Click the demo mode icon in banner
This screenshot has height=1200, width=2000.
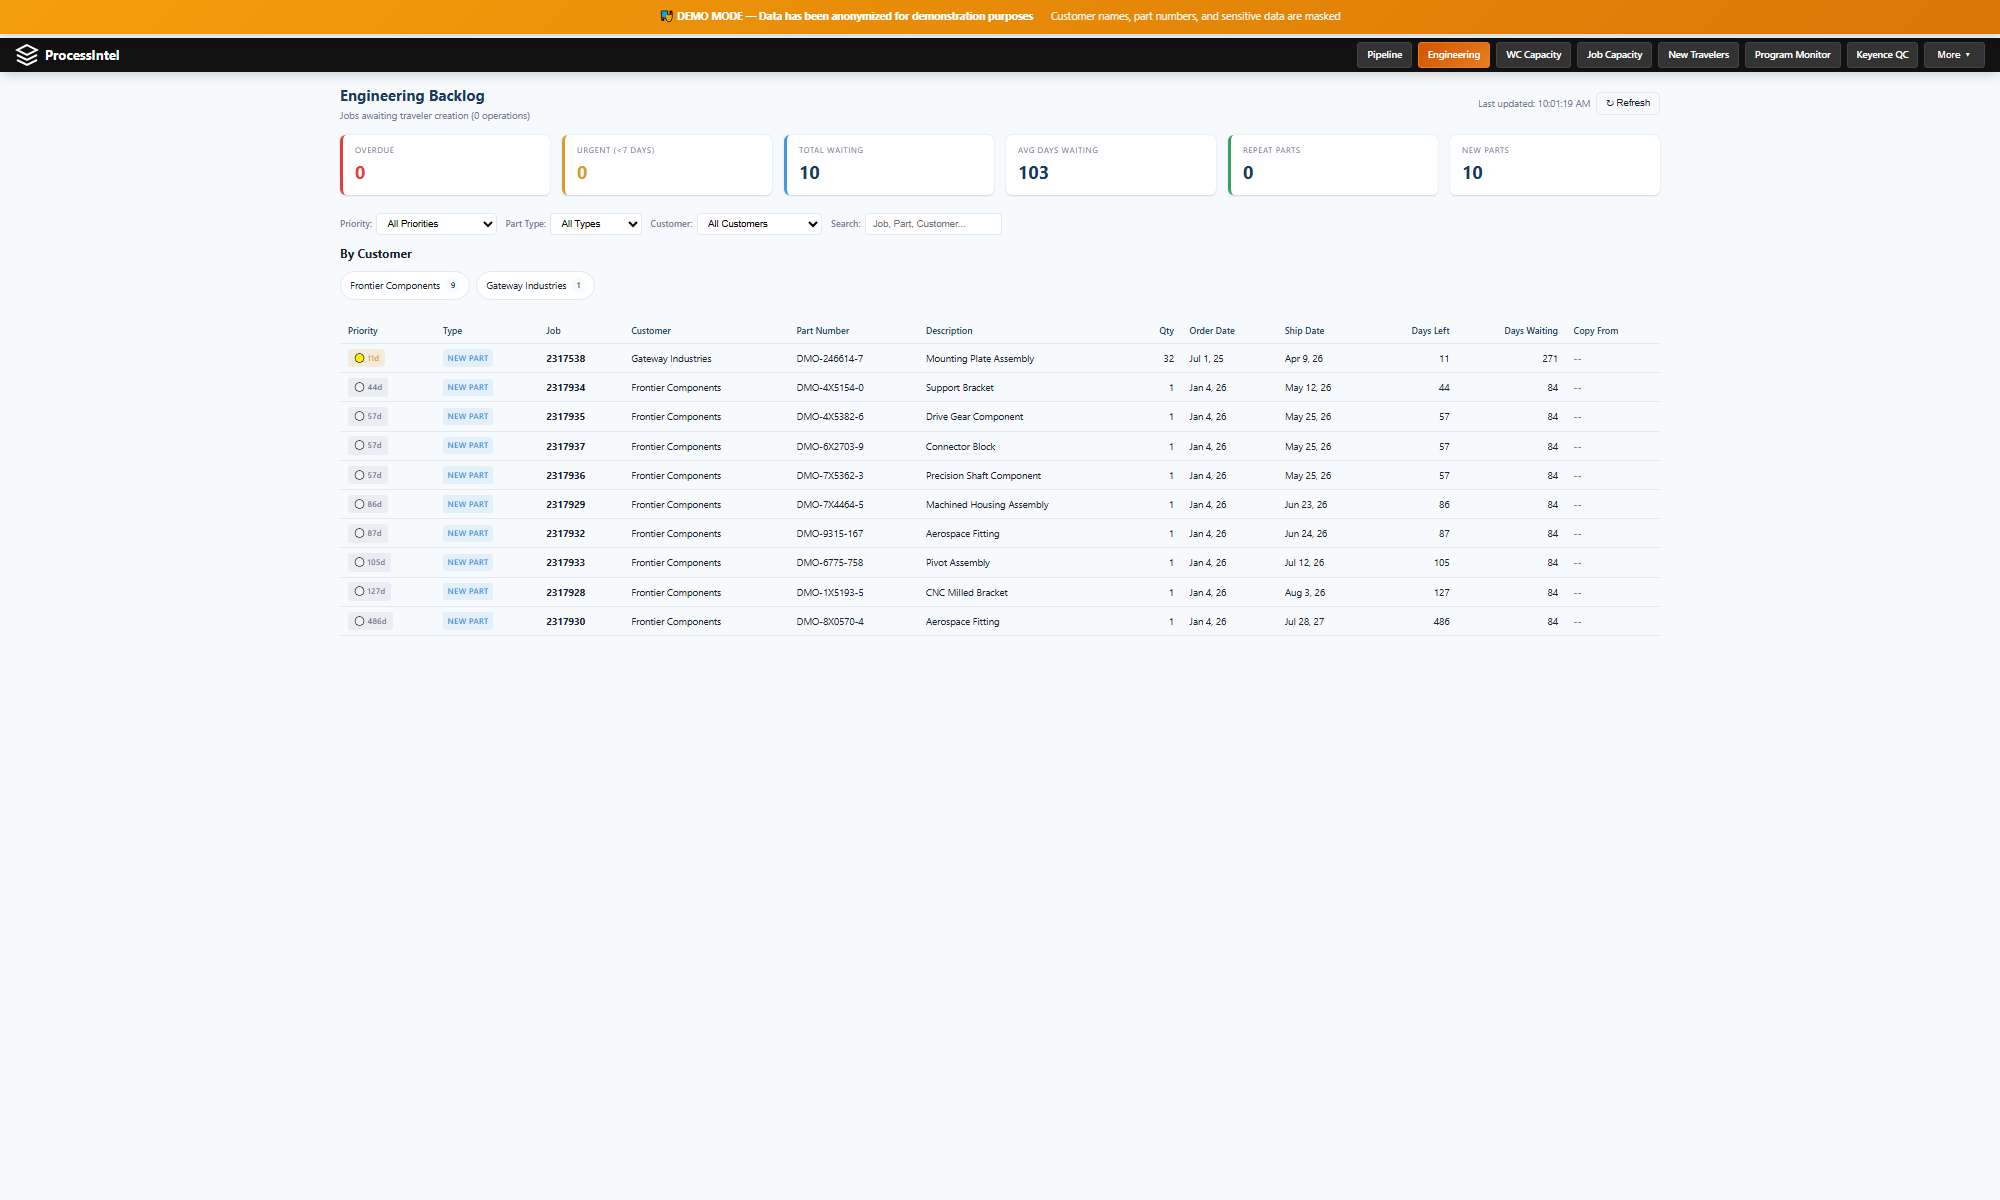666,16
